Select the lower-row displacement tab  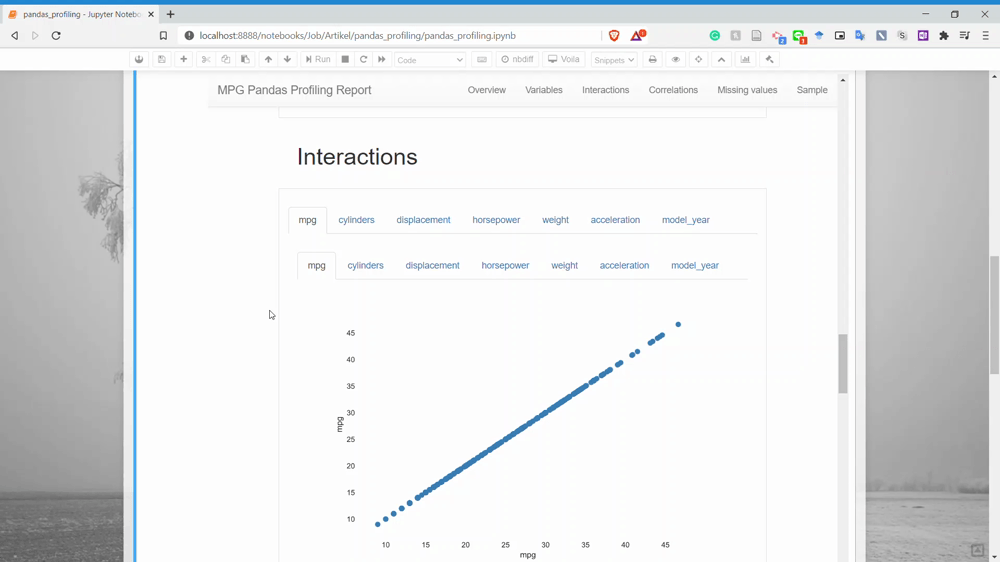(x=432, y=265)
